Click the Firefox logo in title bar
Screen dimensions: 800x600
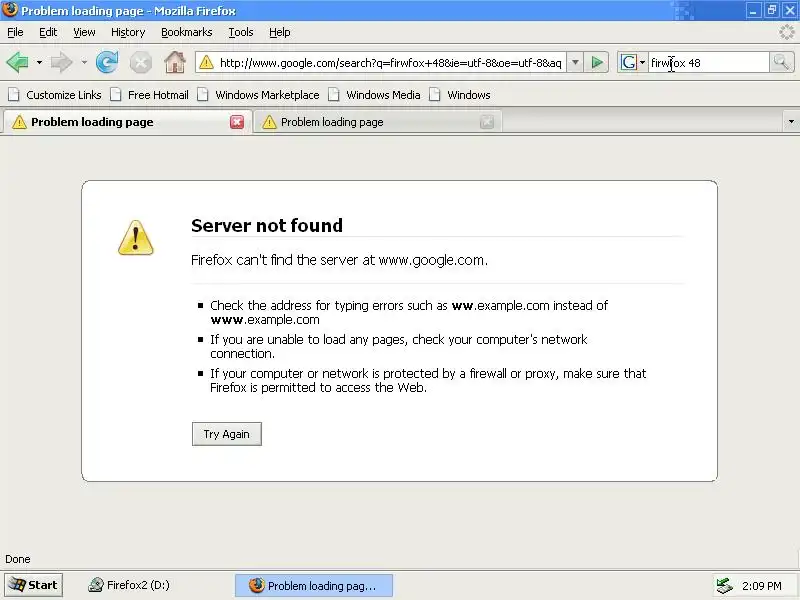click(10, 10)
